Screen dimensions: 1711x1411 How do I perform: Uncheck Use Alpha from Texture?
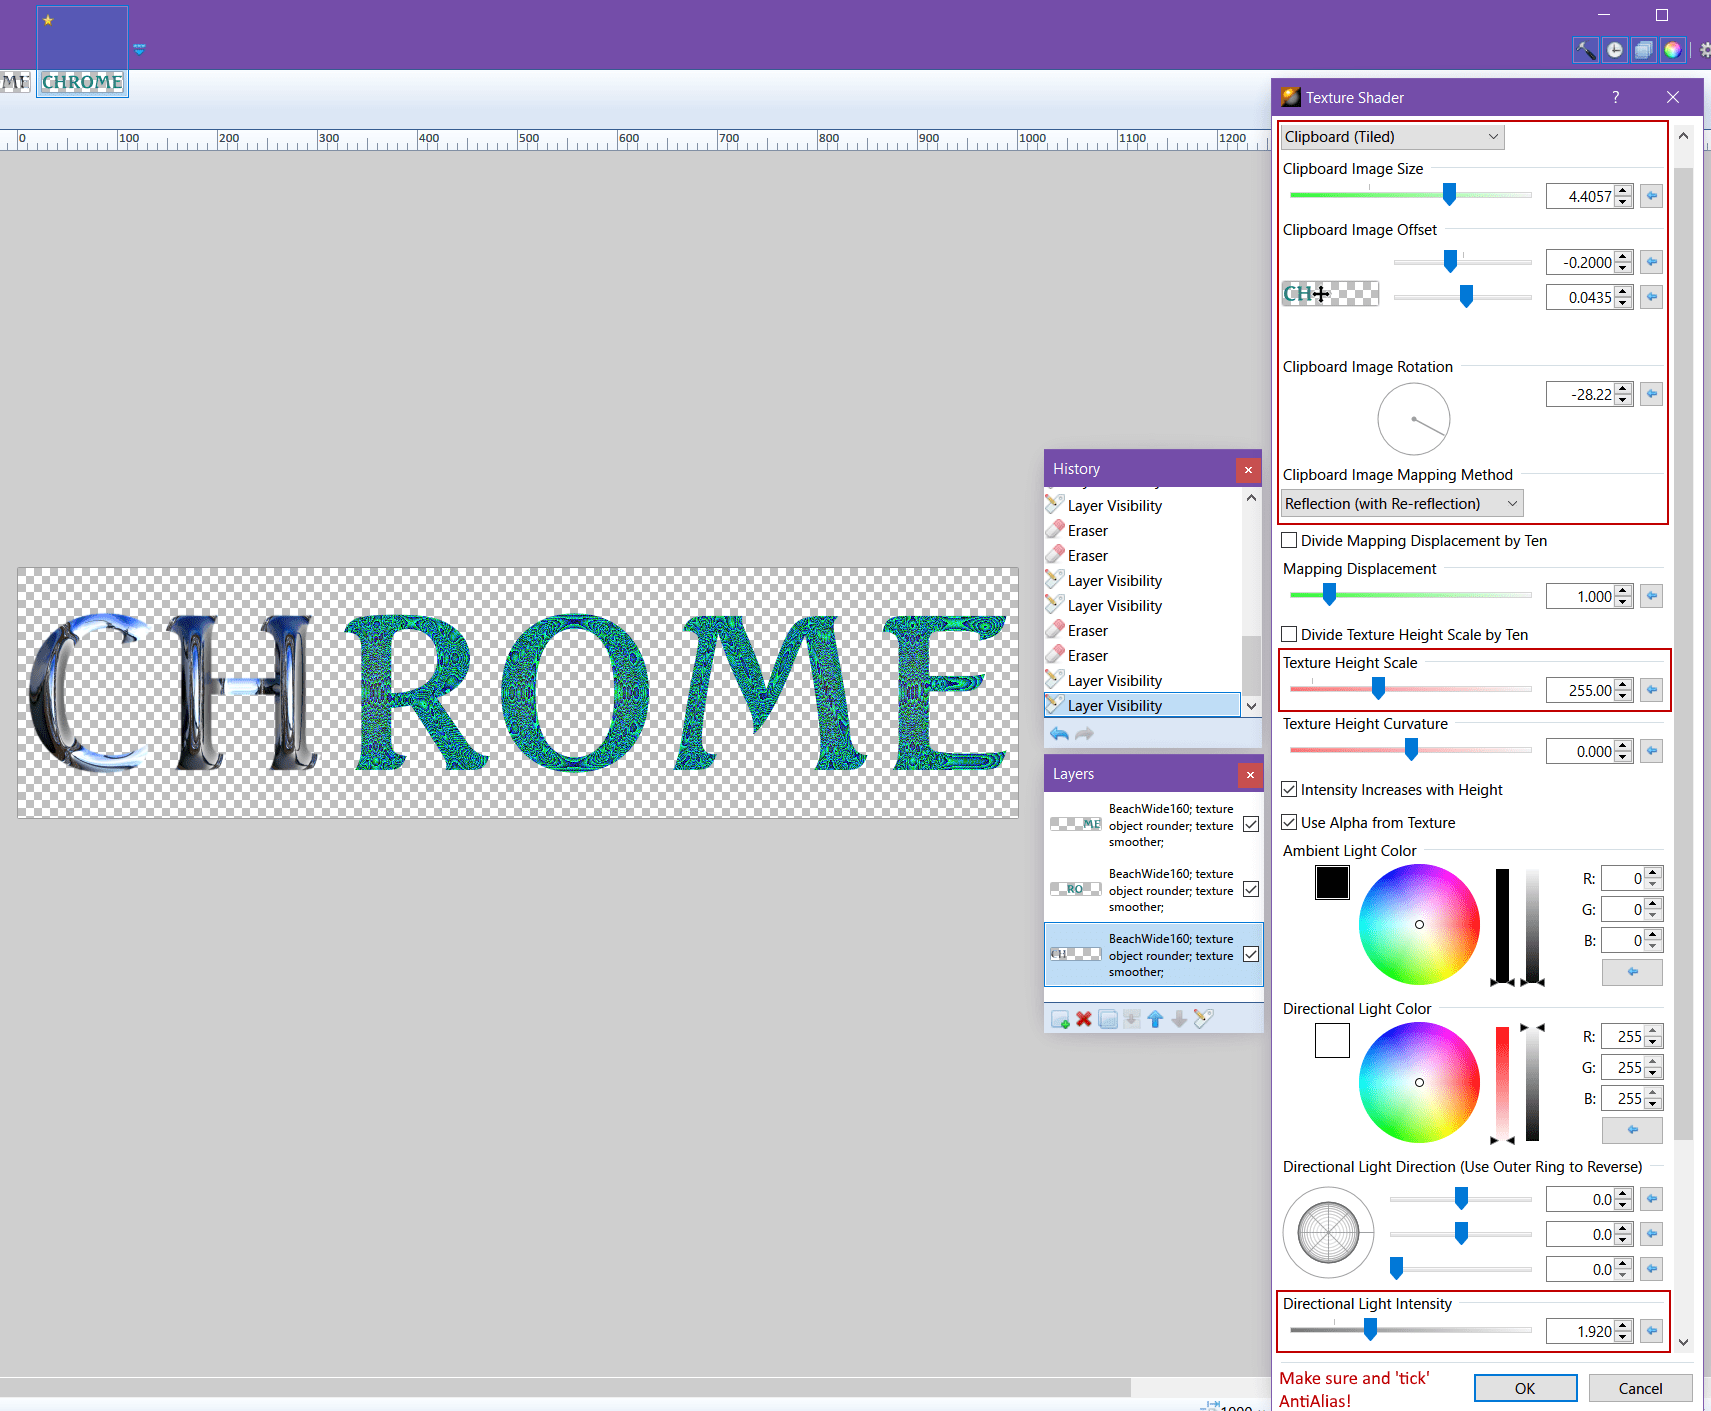pos(1290,822)
